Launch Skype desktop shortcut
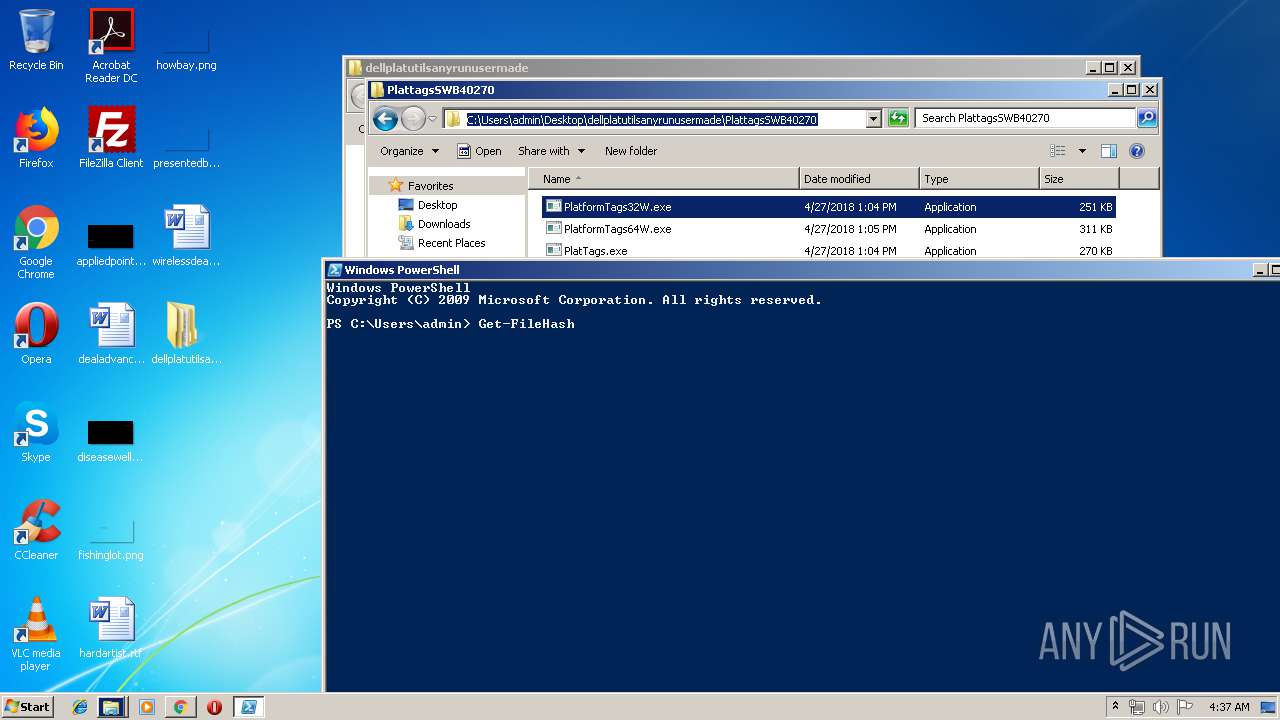 pyautogui.click(x=36, y=432)
